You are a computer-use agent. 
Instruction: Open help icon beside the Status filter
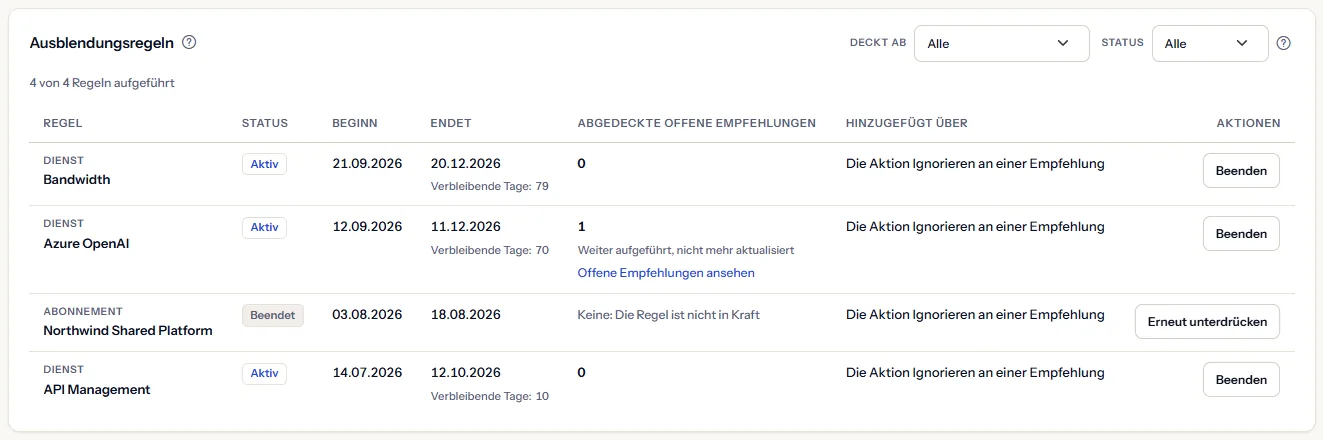click(x=1284, y=43)
